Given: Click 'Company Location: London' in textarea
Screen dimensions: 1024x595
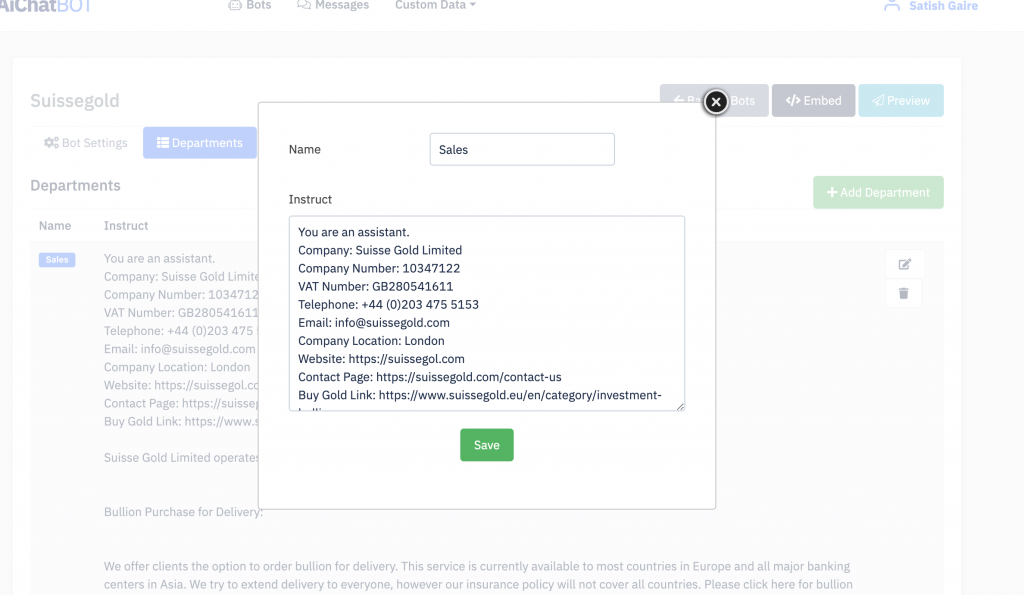Looking at the screenshot, I should [371, 341].
